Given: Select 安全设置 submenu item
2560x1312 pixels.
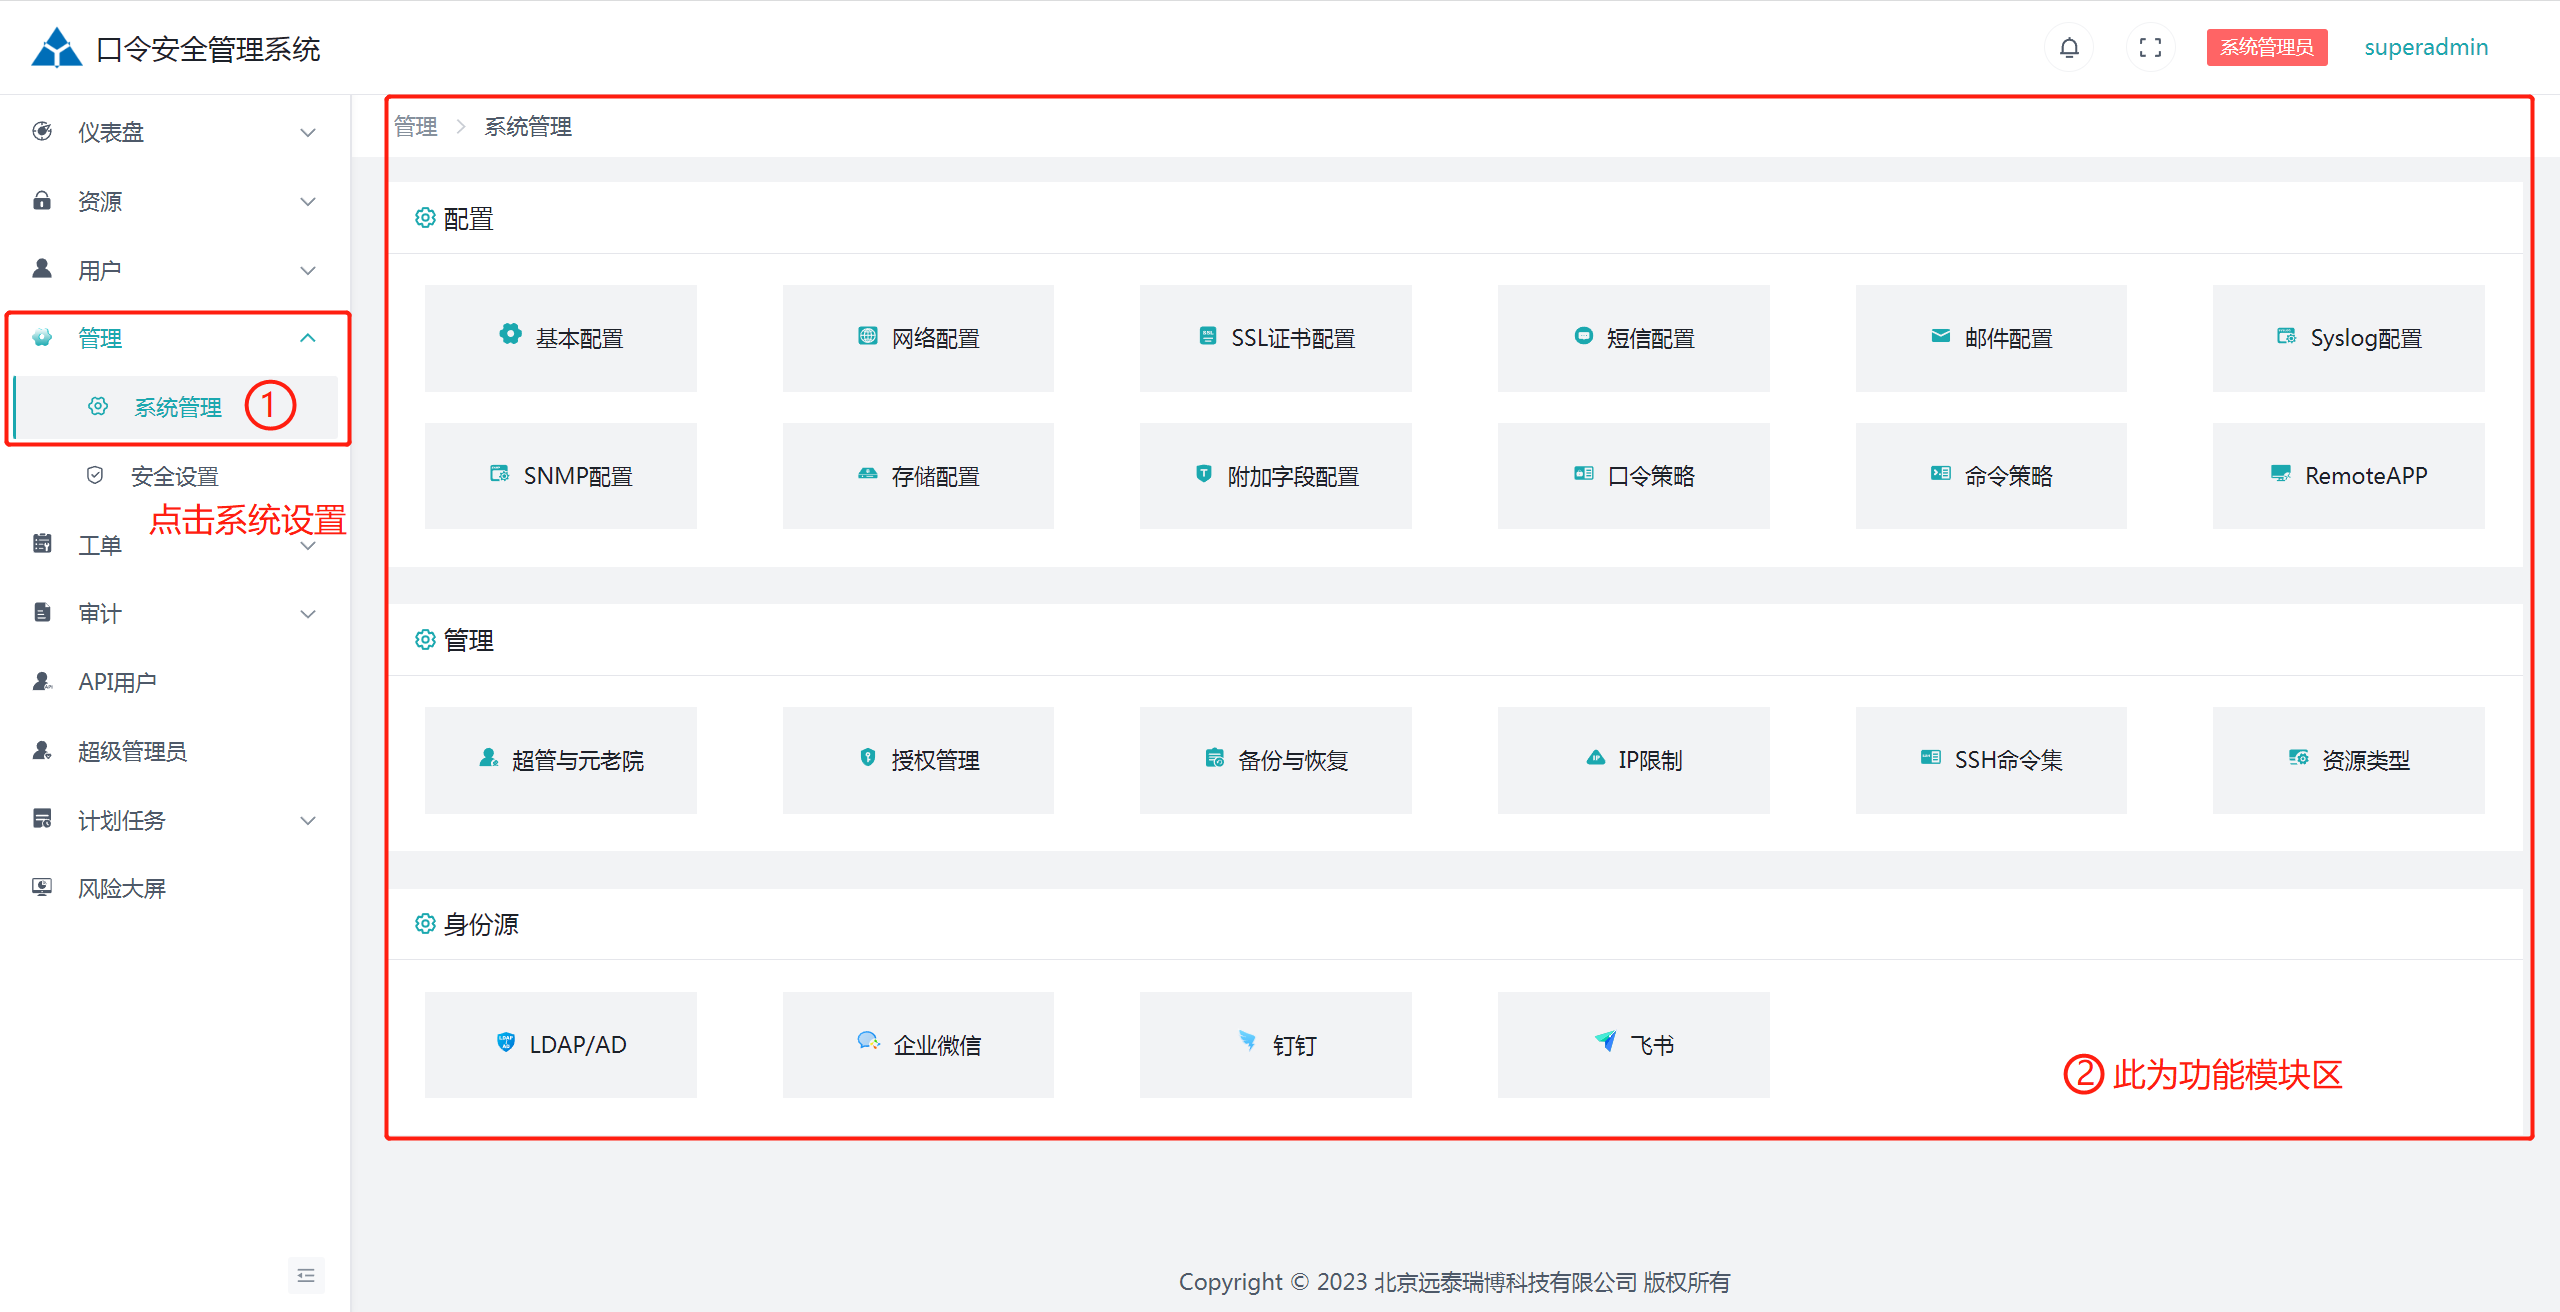Looking at the screenshot, I should pos(175,476).
